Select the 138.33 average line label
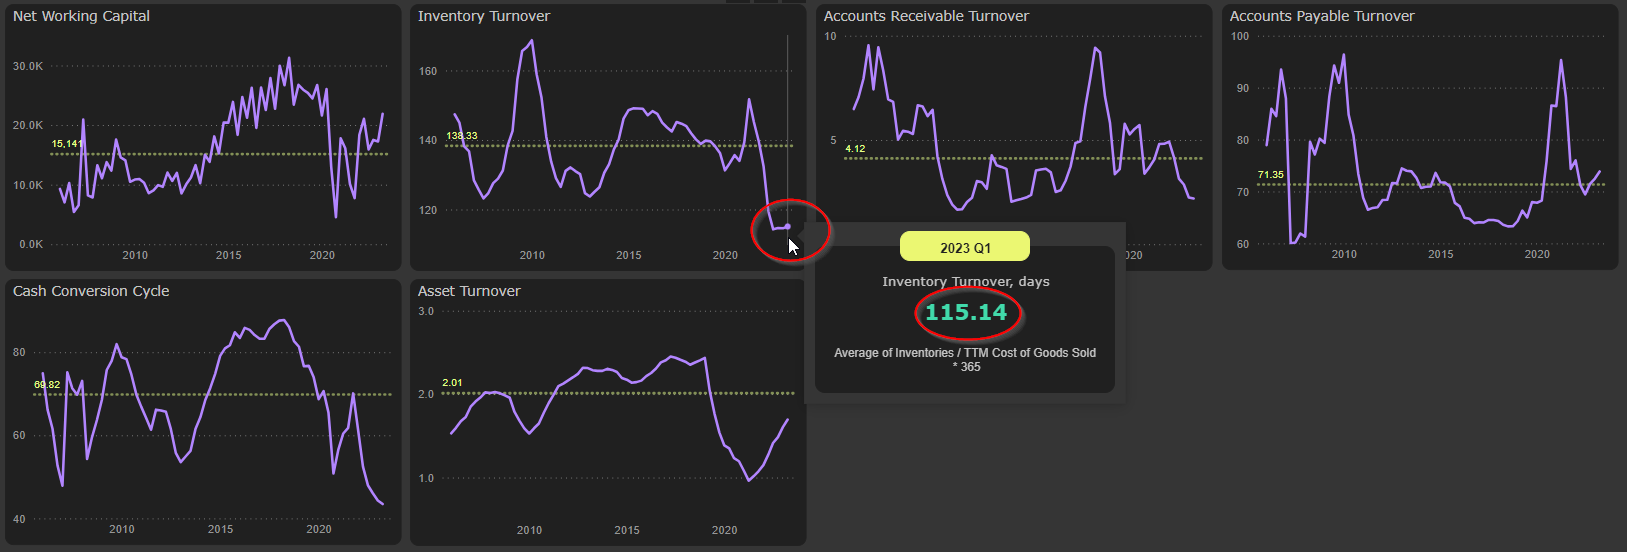Screen dimensions: 1627x552 [462, 136]
